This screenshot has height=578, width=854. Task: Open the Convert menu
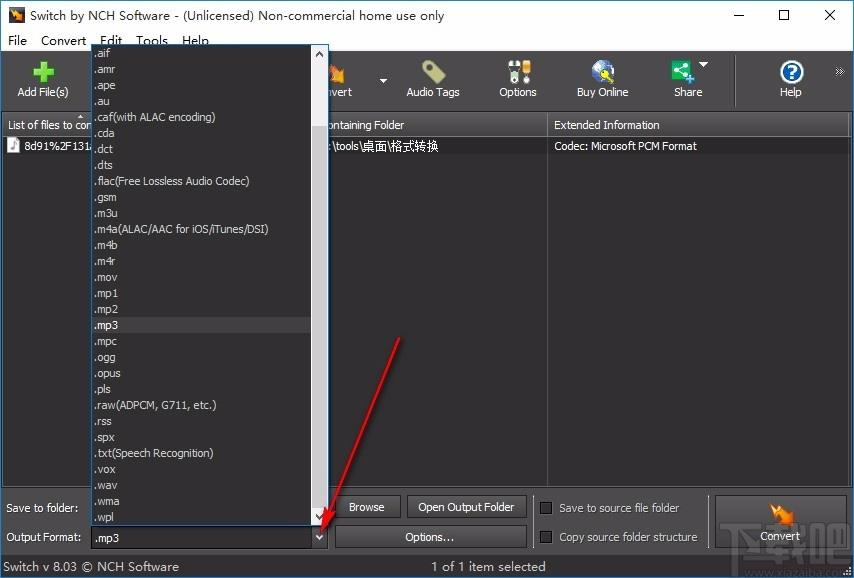(x=64, y=41)
